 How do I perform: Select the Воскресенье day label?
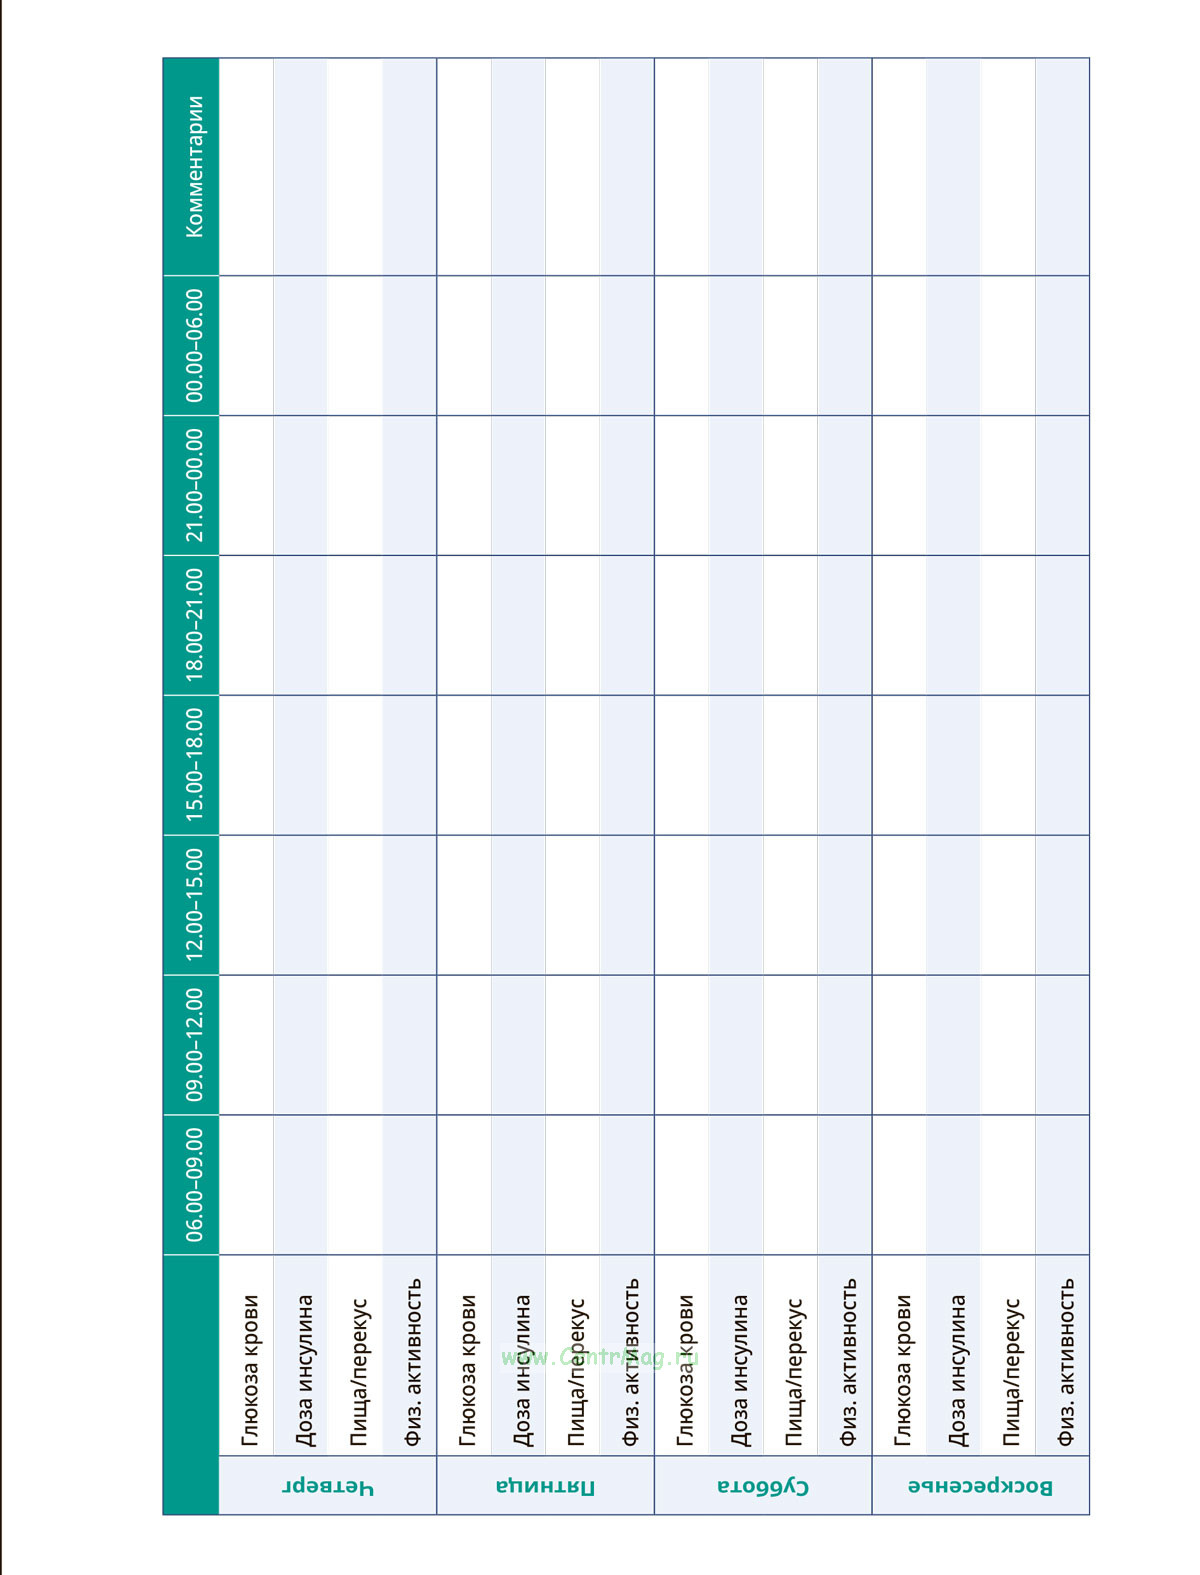coord(980,1486)
